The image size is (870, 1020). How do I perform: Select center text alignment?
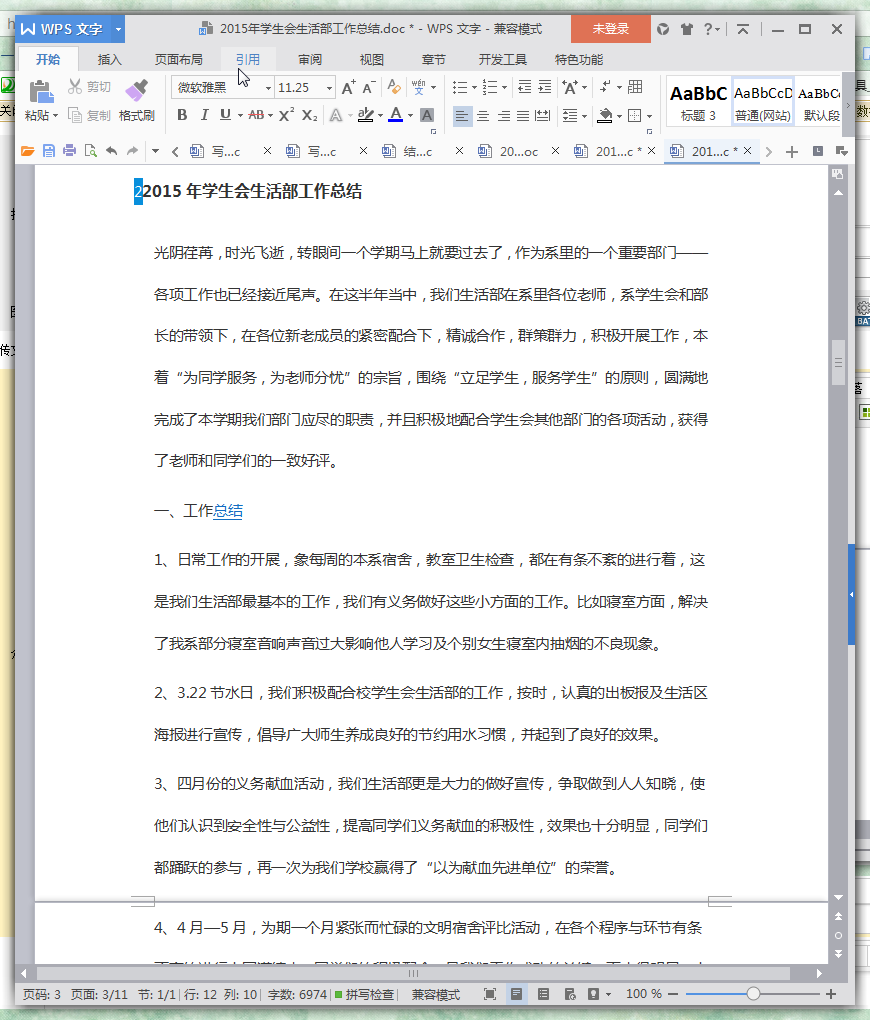pos(483,116)
